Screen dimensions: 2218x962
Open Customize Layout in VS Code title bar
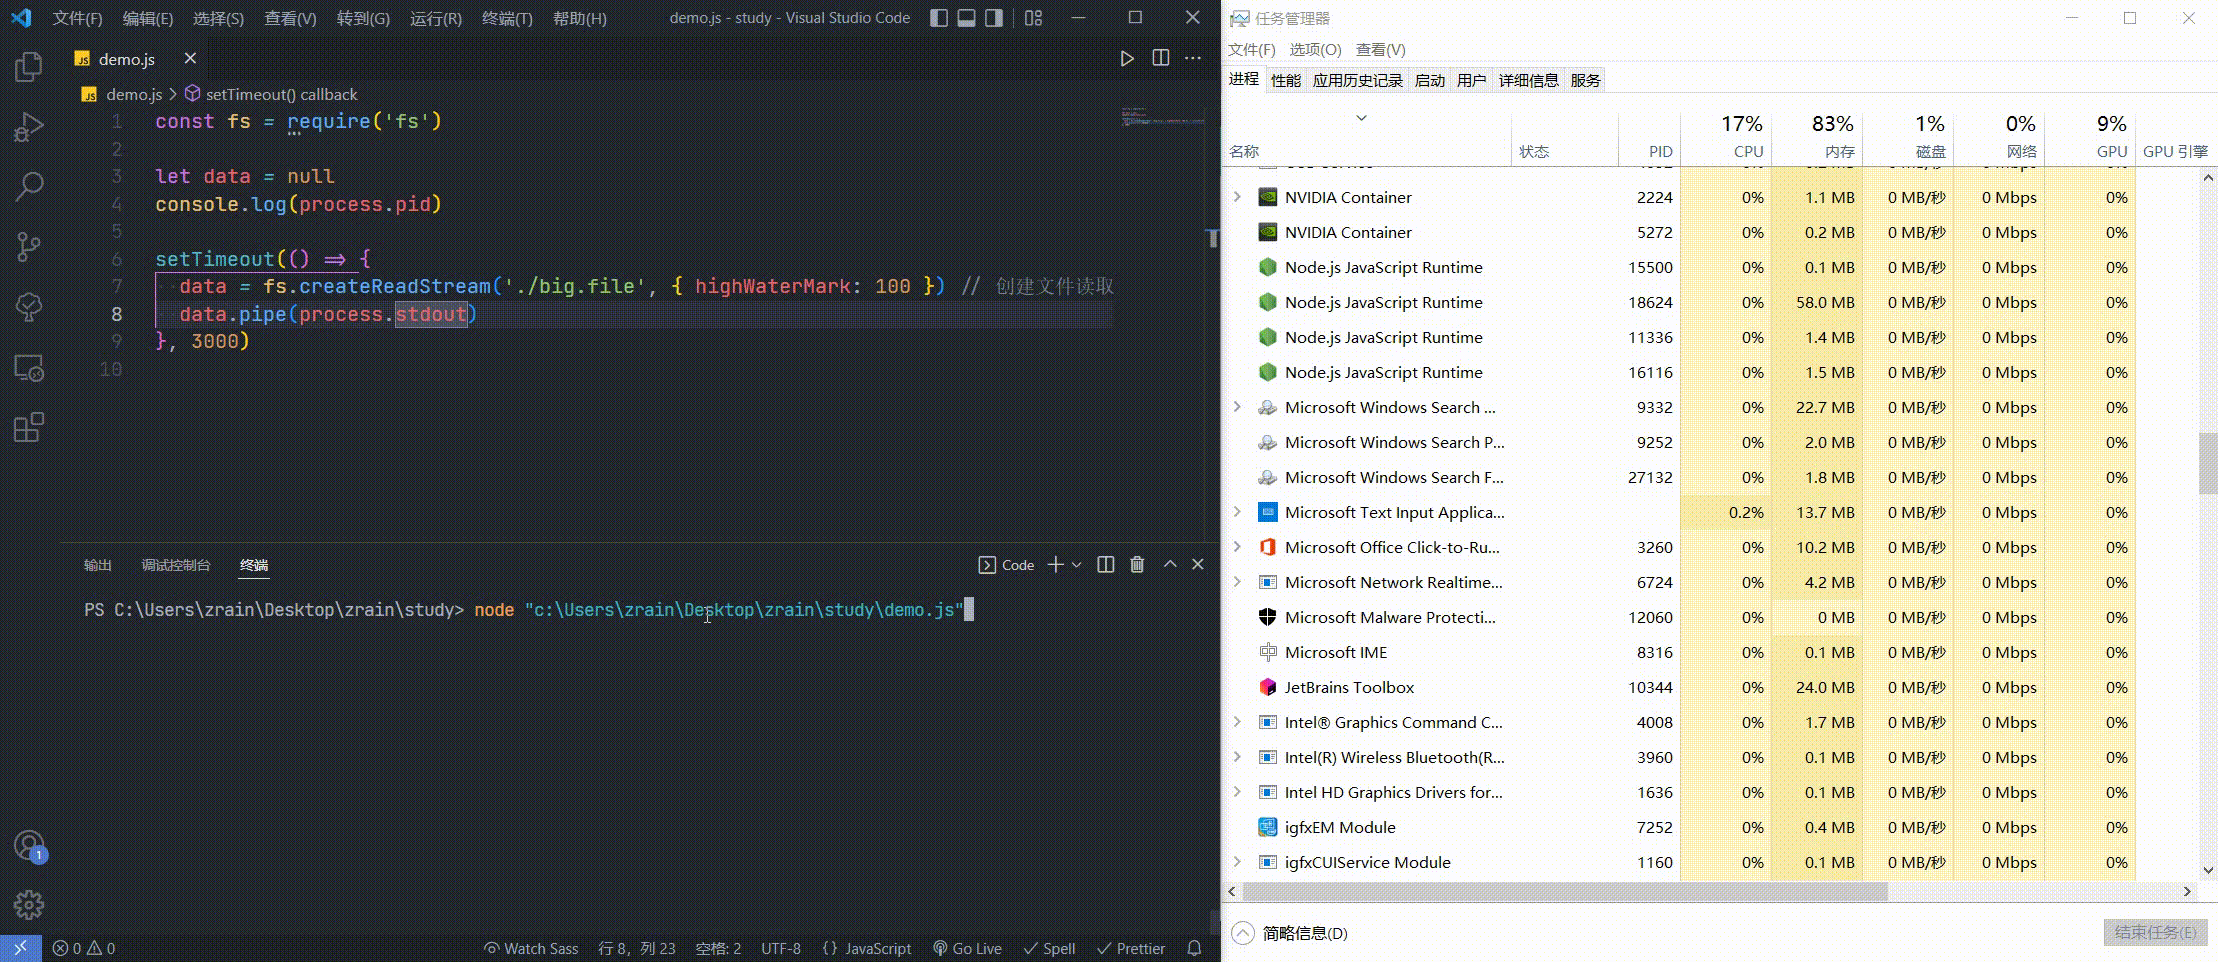[x=1034, y=18]
